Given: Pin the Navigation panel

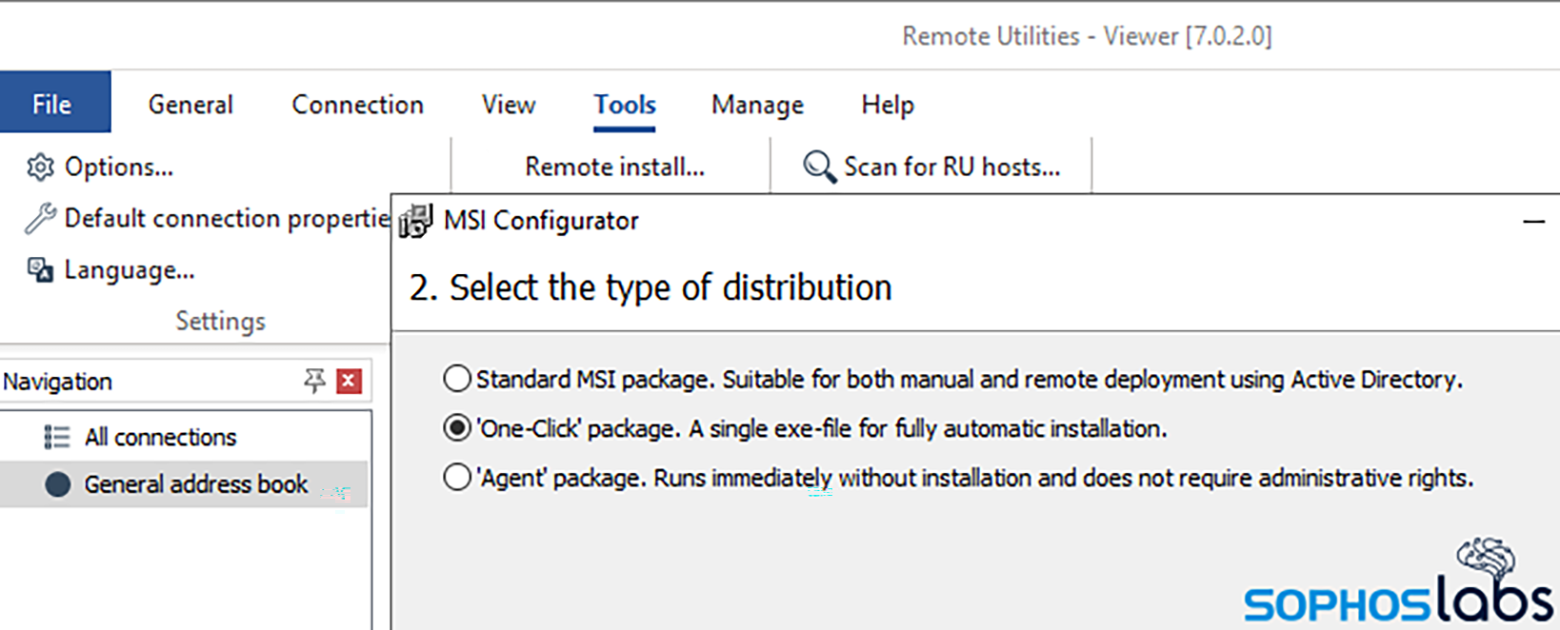Looking at the screenshot, I should [x=315, y=381].
